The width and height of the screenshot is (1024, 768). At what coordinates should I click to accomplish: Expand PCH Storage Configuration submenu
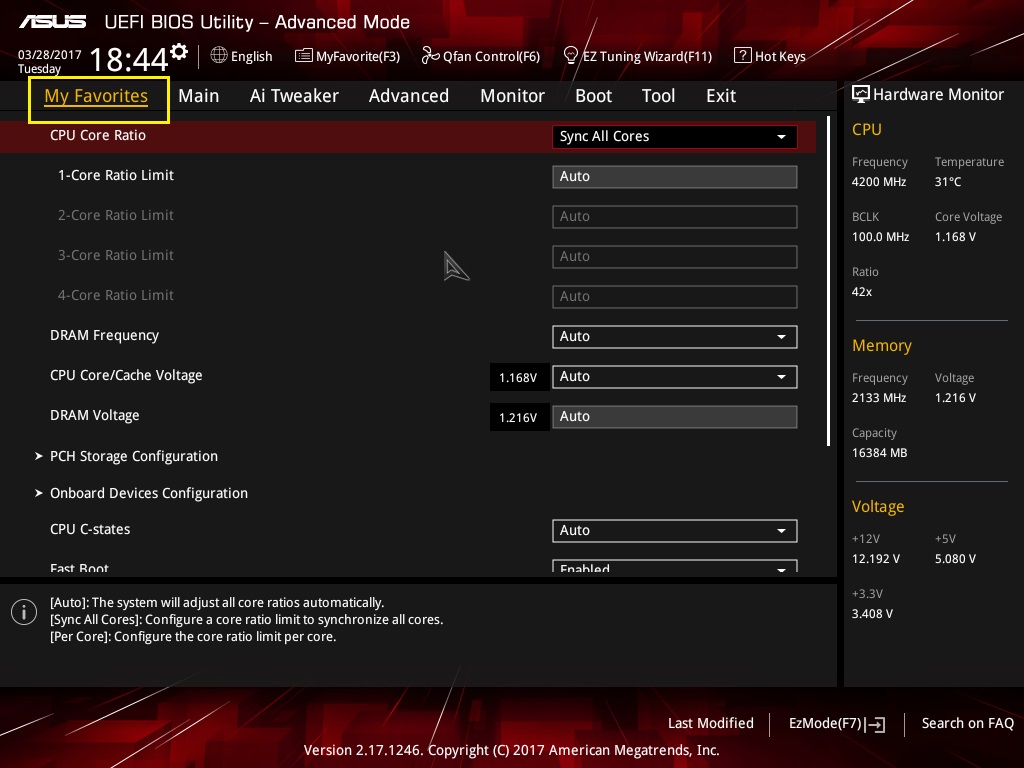click(134, 456)
